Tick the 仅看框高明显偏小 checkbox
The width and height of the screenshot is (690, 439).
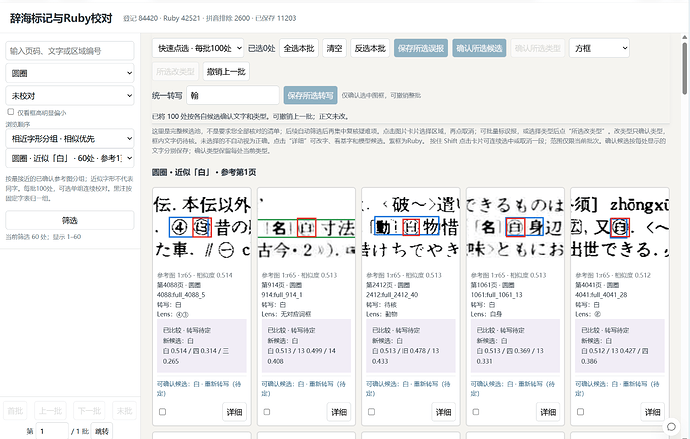[x=11, y=112]
